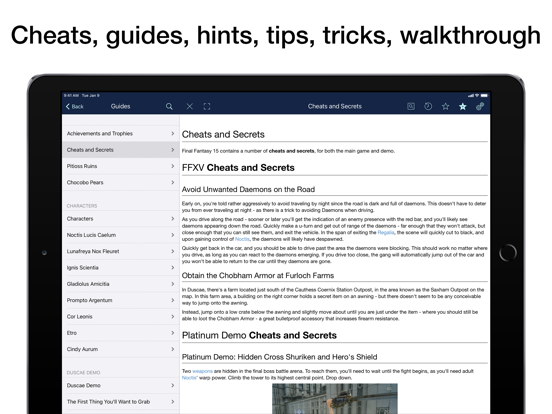Expand chevron on The First Thing You'll Want row
The height and width of the screenshot is (414, 552).
[x=172, y=402]
